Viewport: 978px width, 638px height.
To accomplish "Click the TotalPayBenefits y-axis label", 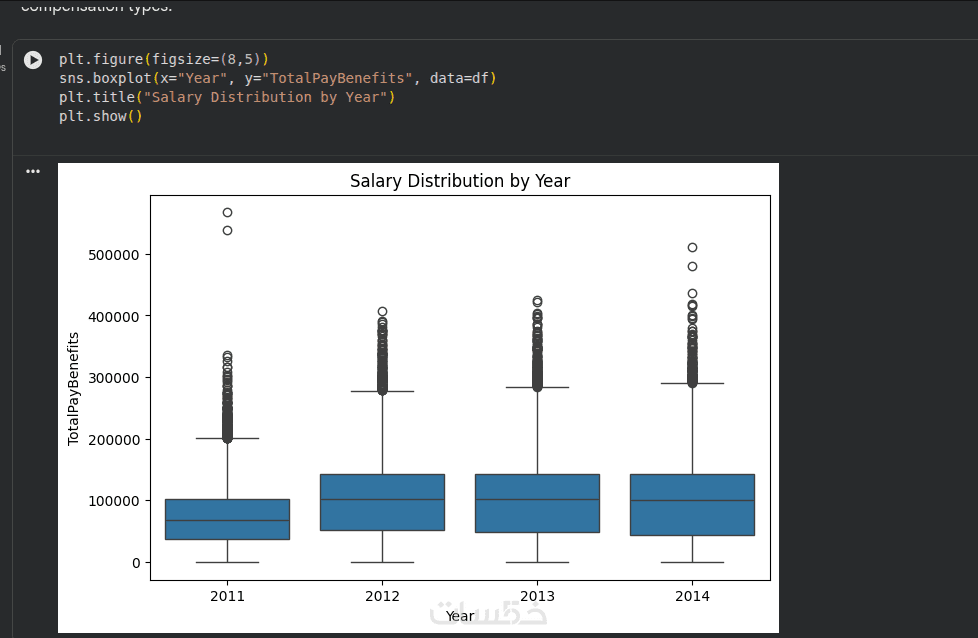I will coord(73,389).
